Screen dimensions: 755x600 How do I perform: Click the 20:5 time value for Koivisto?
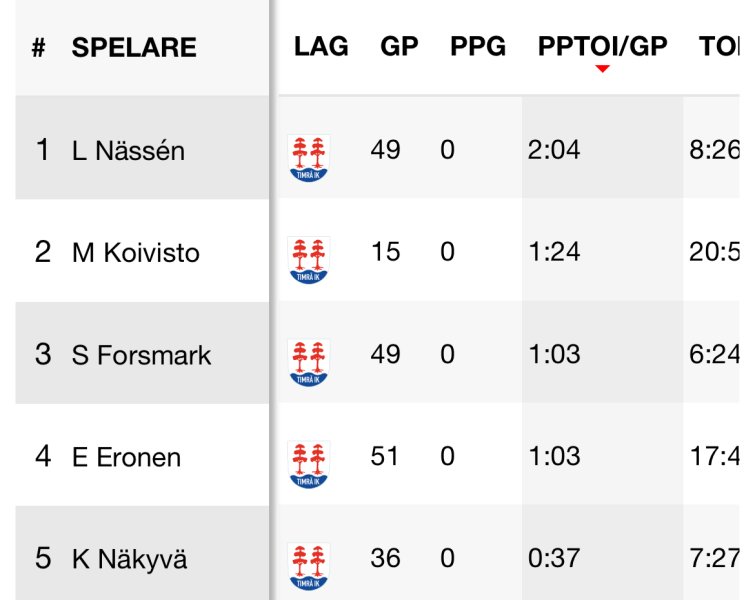(714, 252)
